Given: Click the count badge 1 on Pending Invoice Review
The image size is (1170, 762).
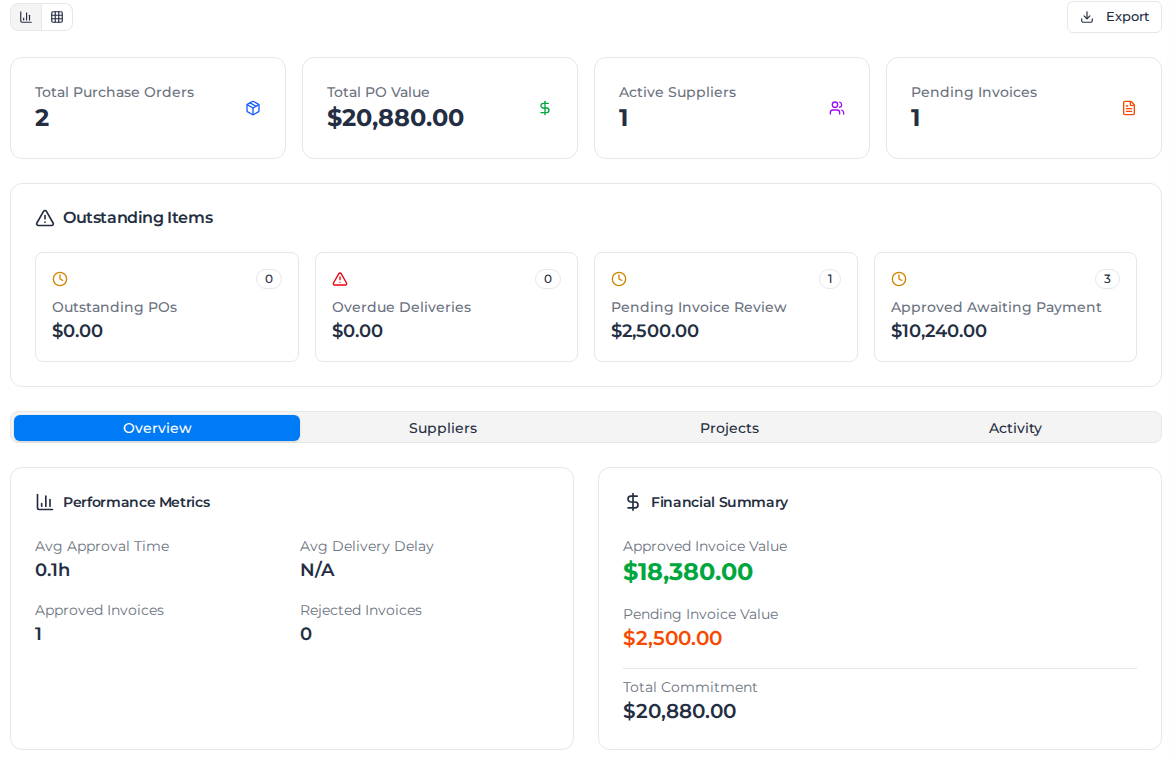Looking at the screenshot, I should (x=830, y=279).
